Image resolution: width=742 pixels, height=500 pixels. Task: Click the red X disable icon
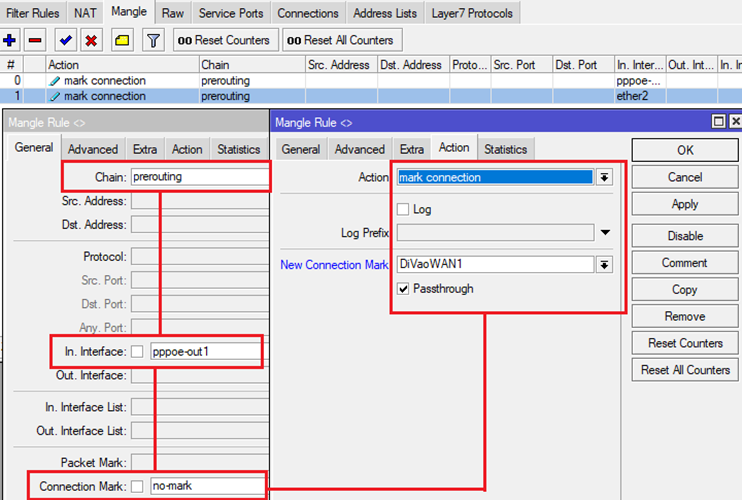(91, 40)
